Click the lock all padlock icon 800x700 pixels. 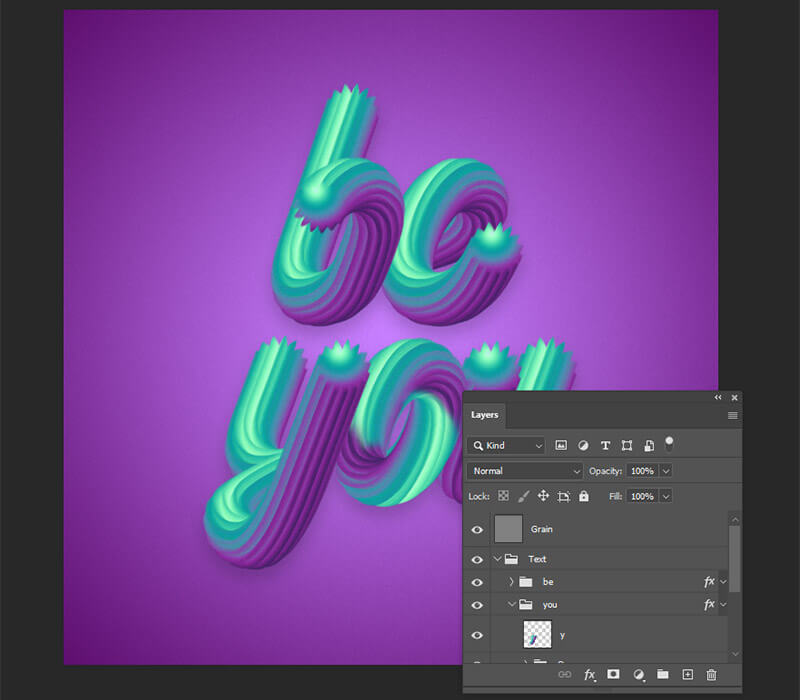(584, 496)
